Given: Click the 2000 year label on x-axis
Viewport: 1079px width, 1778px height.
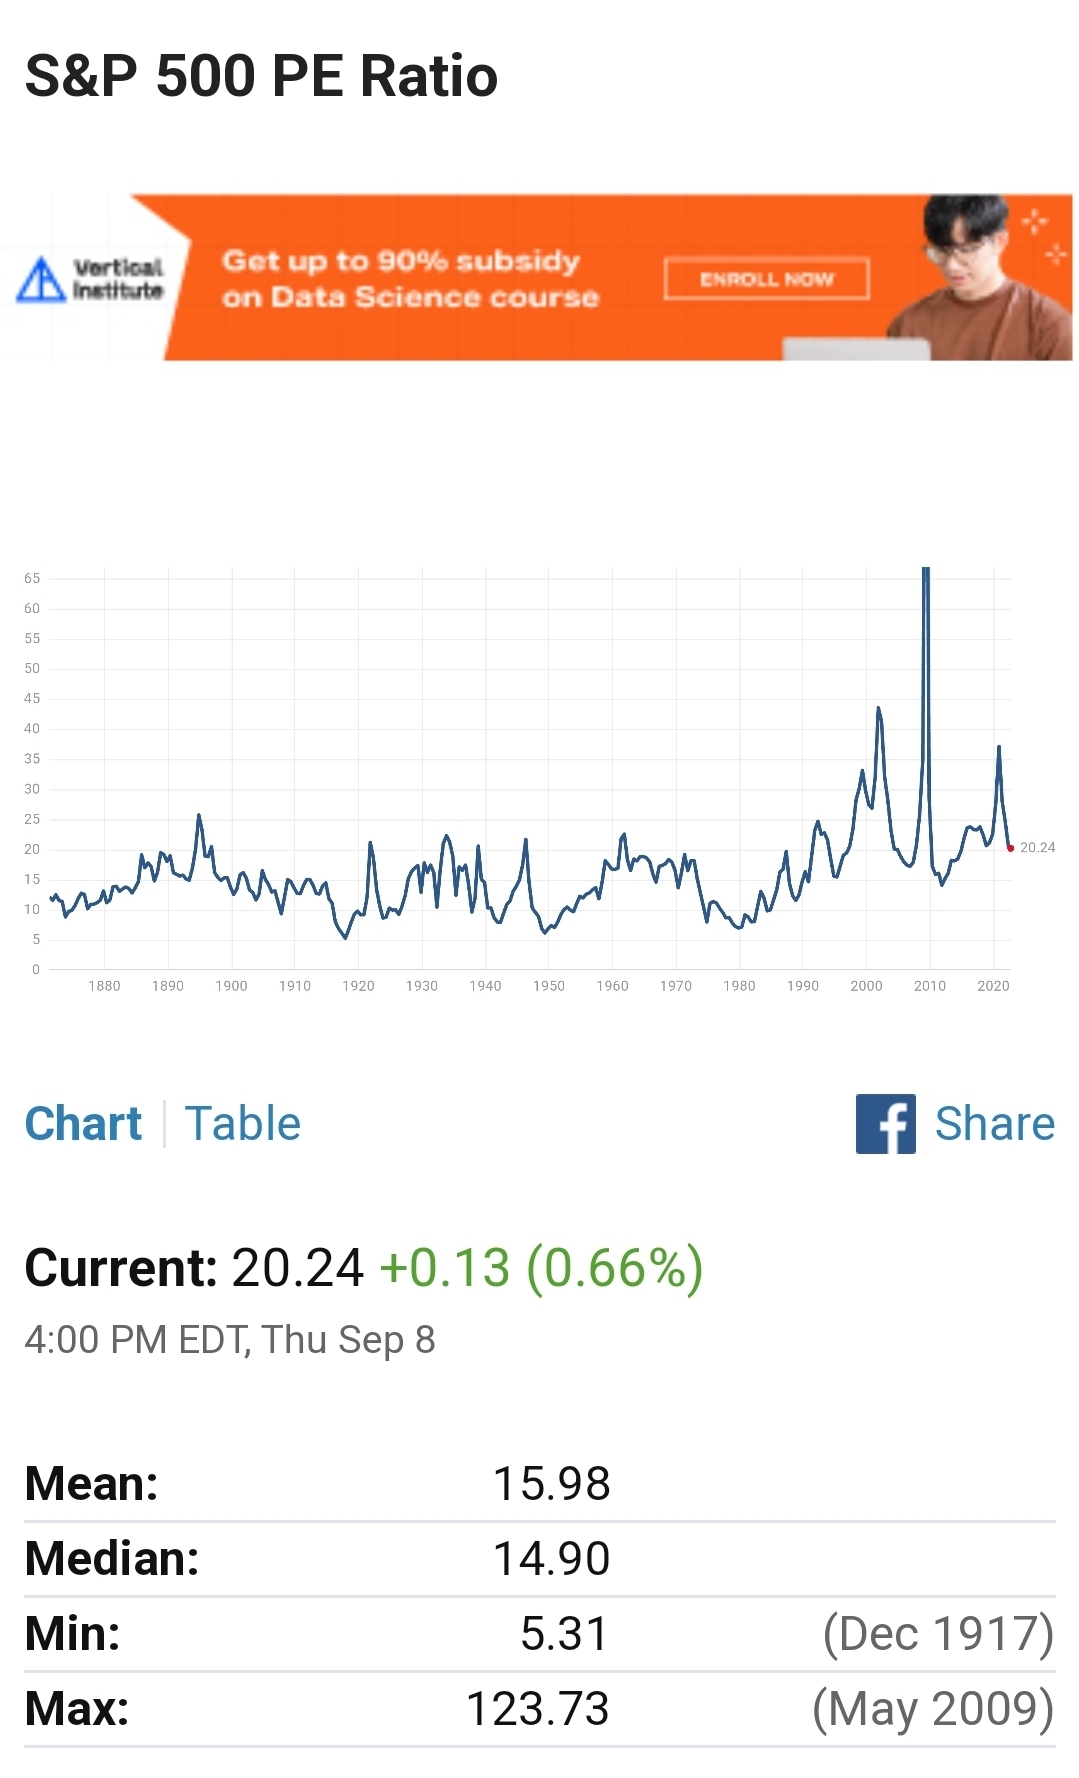Looking at the screenshot, I should pyautogui.click(x=866, y=986).
